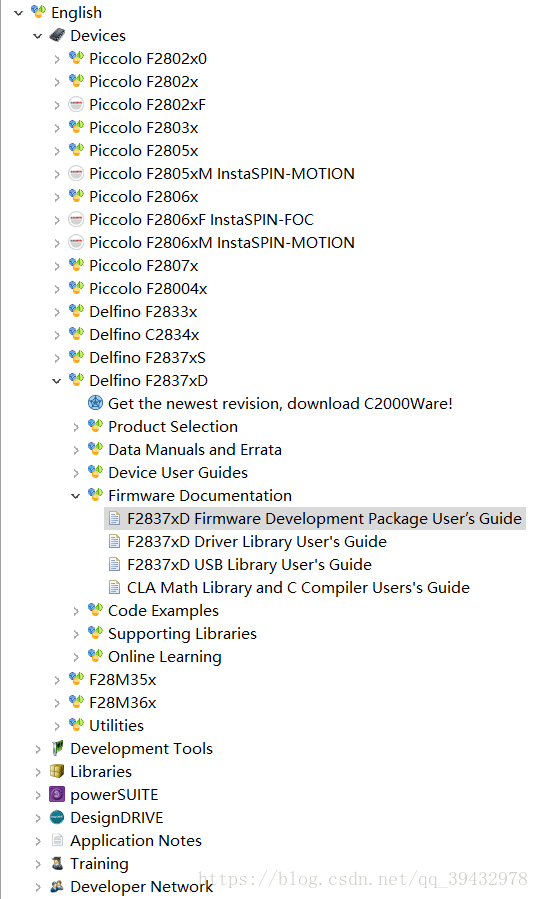Click the Product Selection package icon
This screenshot has width=539, height=899.
tap(95, 426)
